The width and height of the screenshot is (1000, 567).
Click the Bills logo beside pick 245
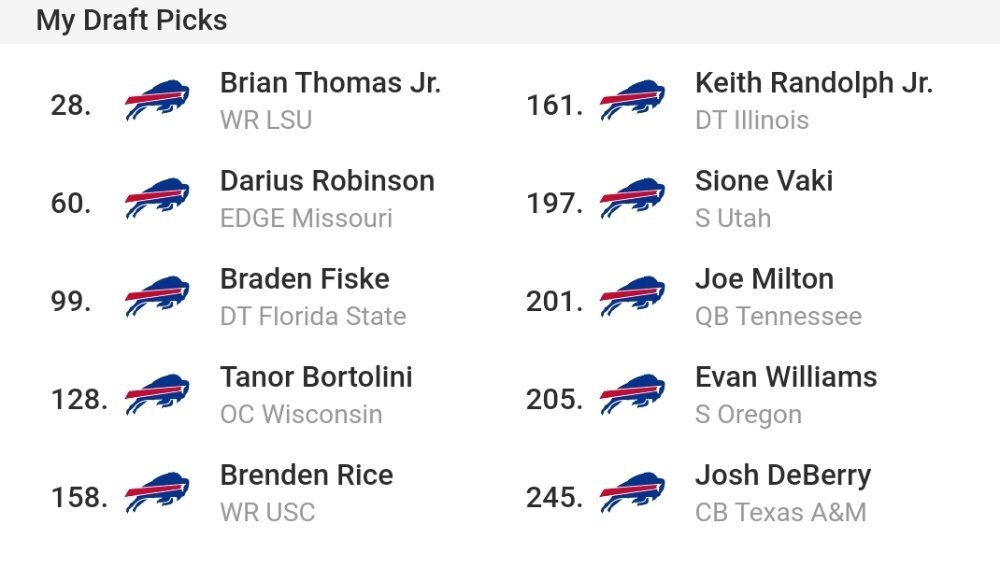tap(632, 493)
